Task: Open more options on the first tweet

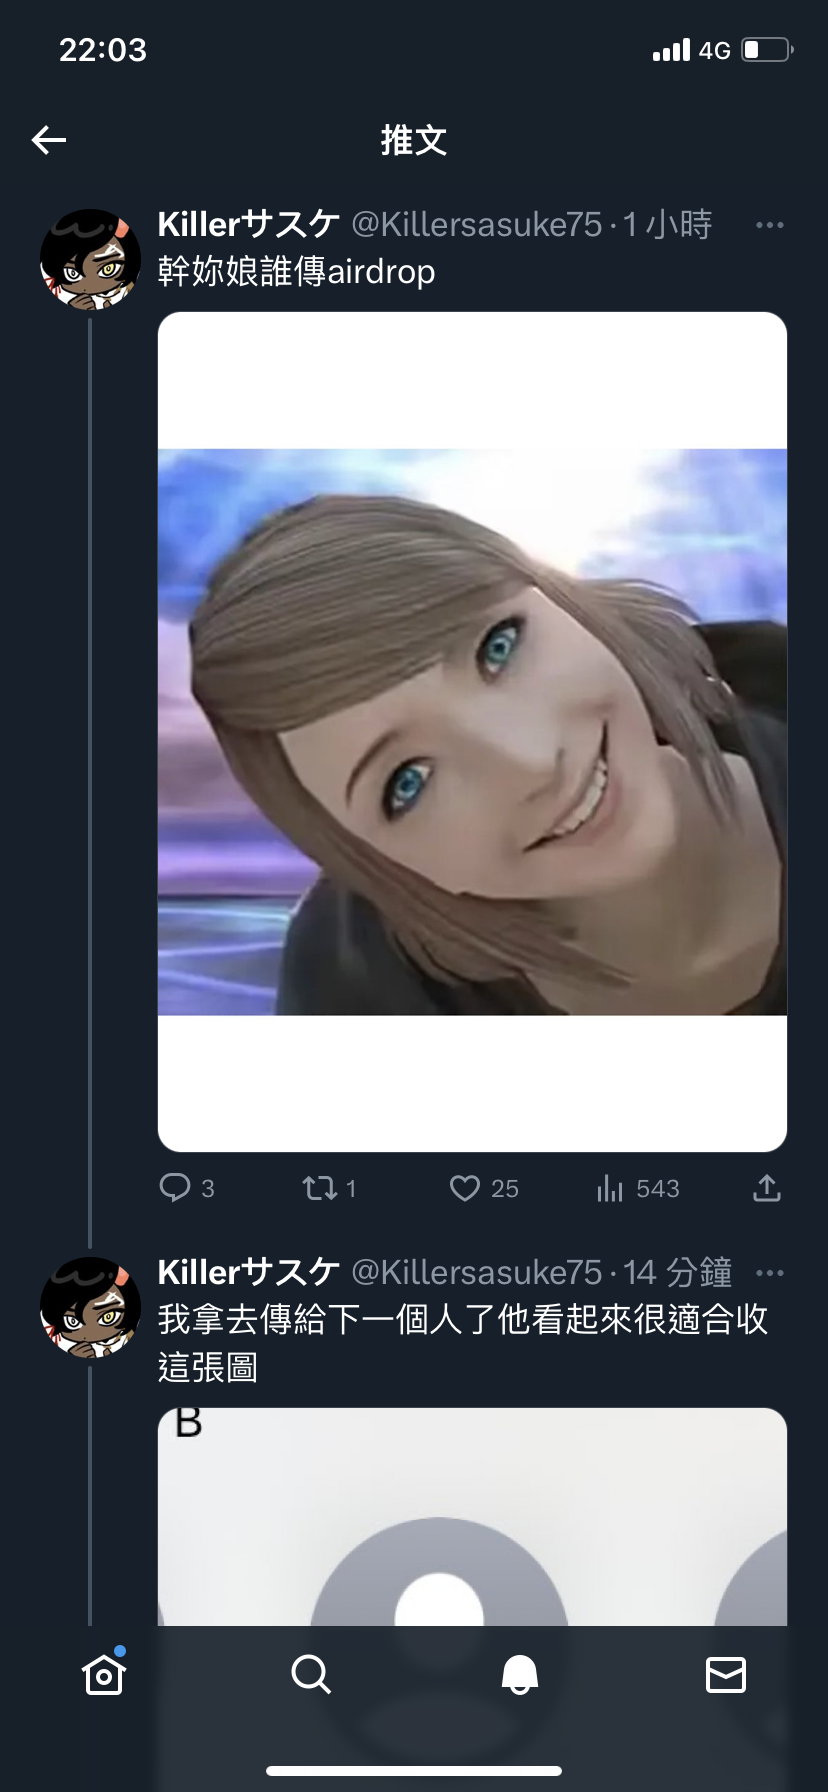Action: pyautogui.click(x=770, y=225)
